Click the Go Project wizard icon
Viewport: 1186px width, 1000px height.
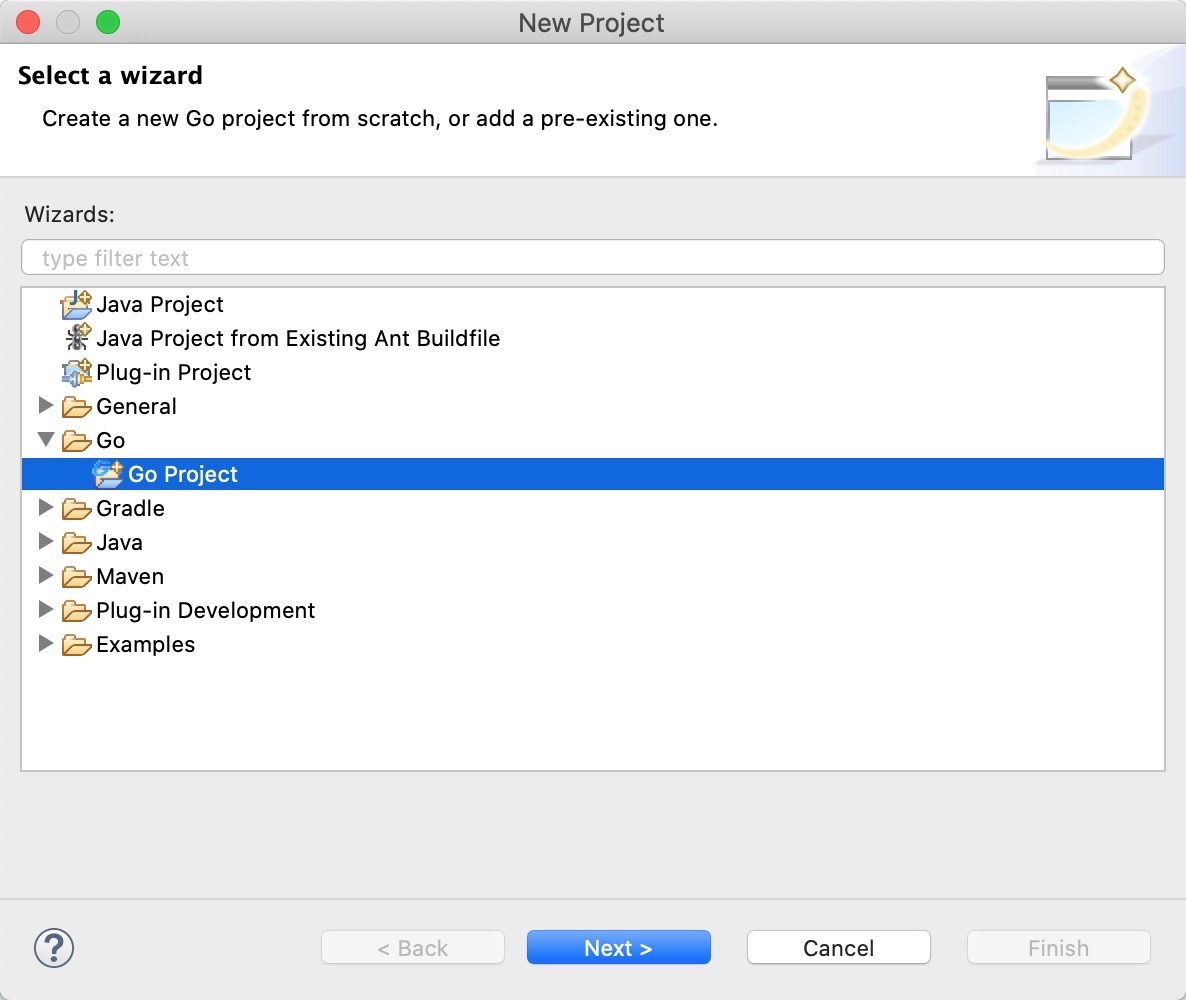(x=108, y=474)
